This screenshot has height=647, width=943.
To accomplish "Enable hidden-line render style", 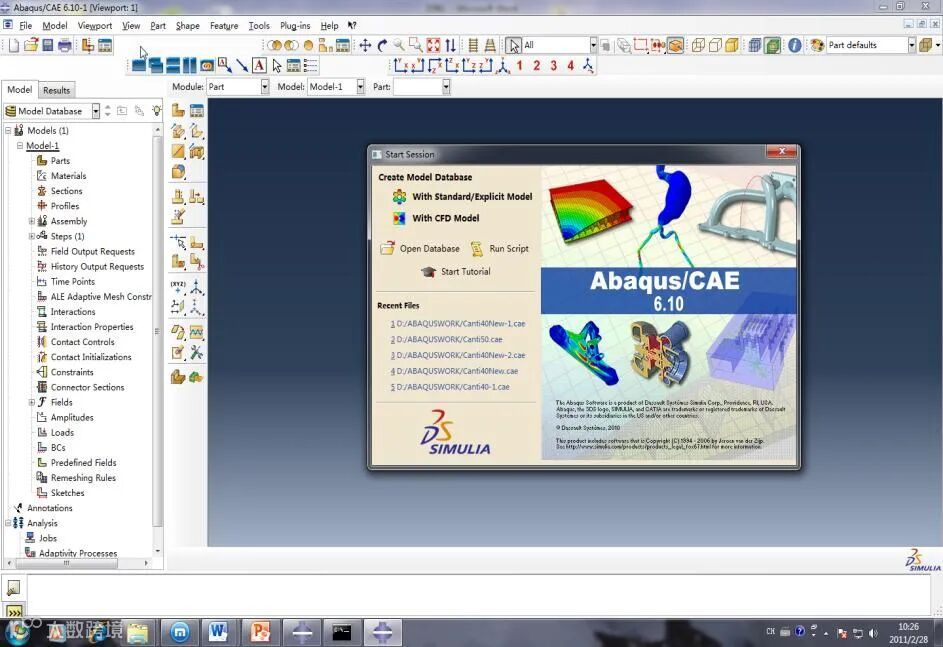I will point(715,45).
